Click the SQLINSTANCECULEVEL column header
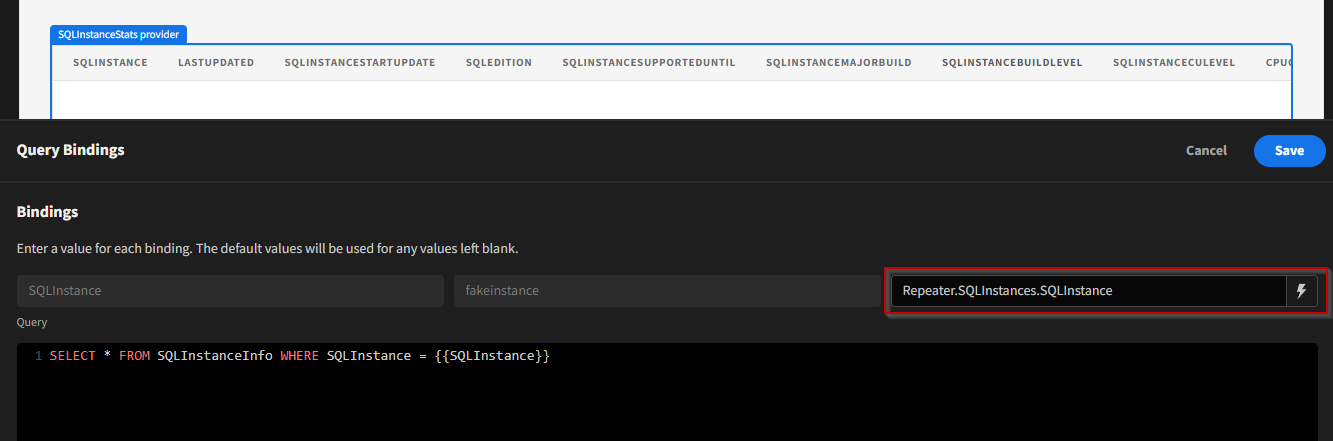Image resolution: width=1333 pixels, height=441 pixels. 1174,62
